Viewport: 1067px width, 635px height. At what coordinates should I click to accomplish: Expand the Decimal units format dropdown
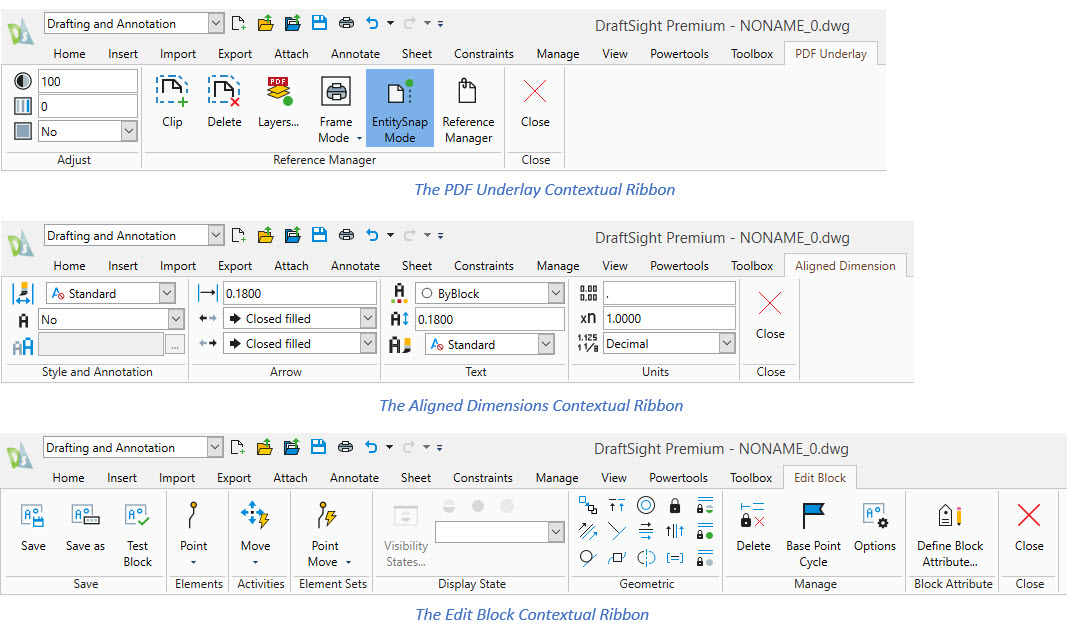(x=725, y=343)
